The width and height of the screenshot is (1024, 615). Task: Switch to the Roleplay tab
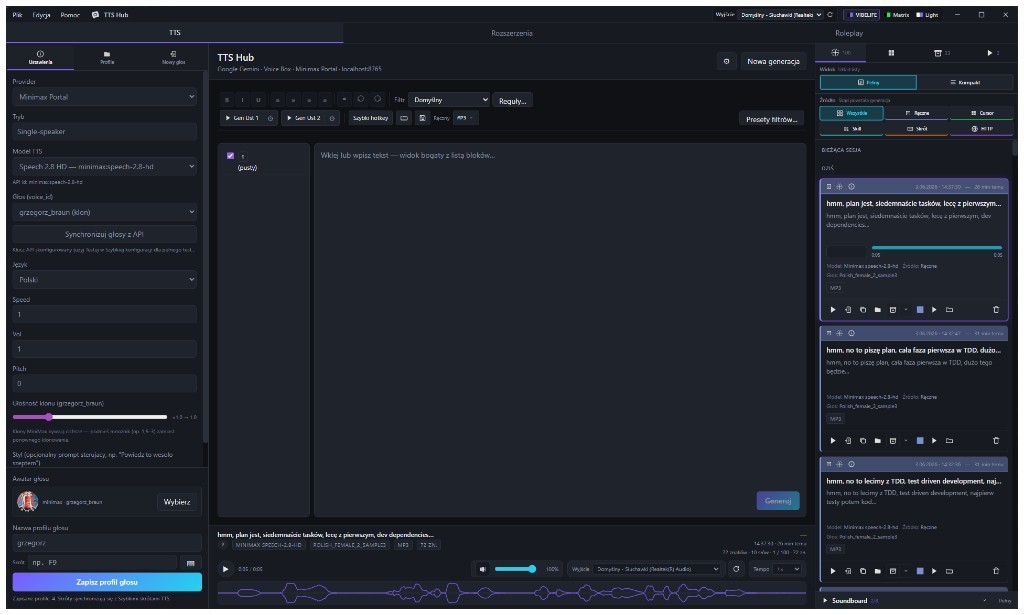point(849,33)
